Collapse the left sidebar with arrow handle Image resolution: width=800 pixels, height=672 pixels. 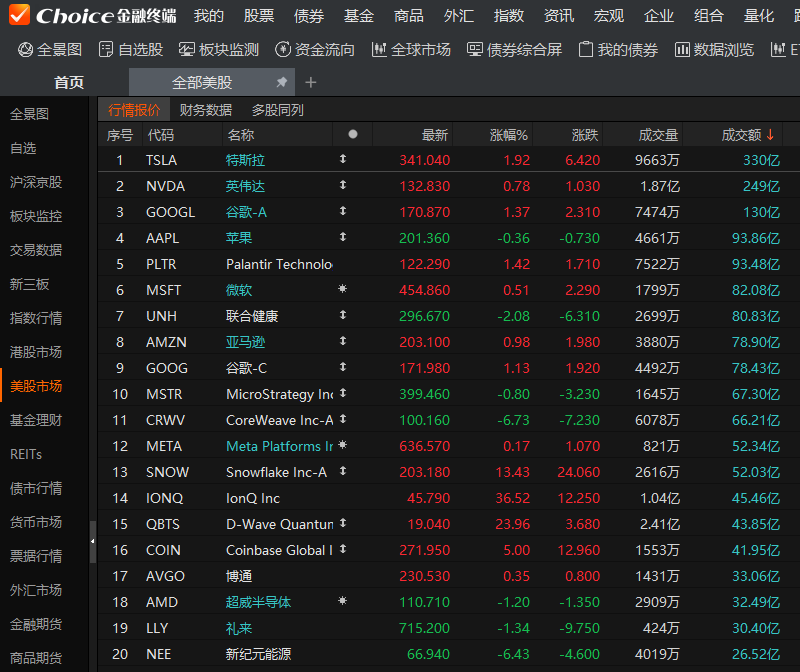[92, 541]
